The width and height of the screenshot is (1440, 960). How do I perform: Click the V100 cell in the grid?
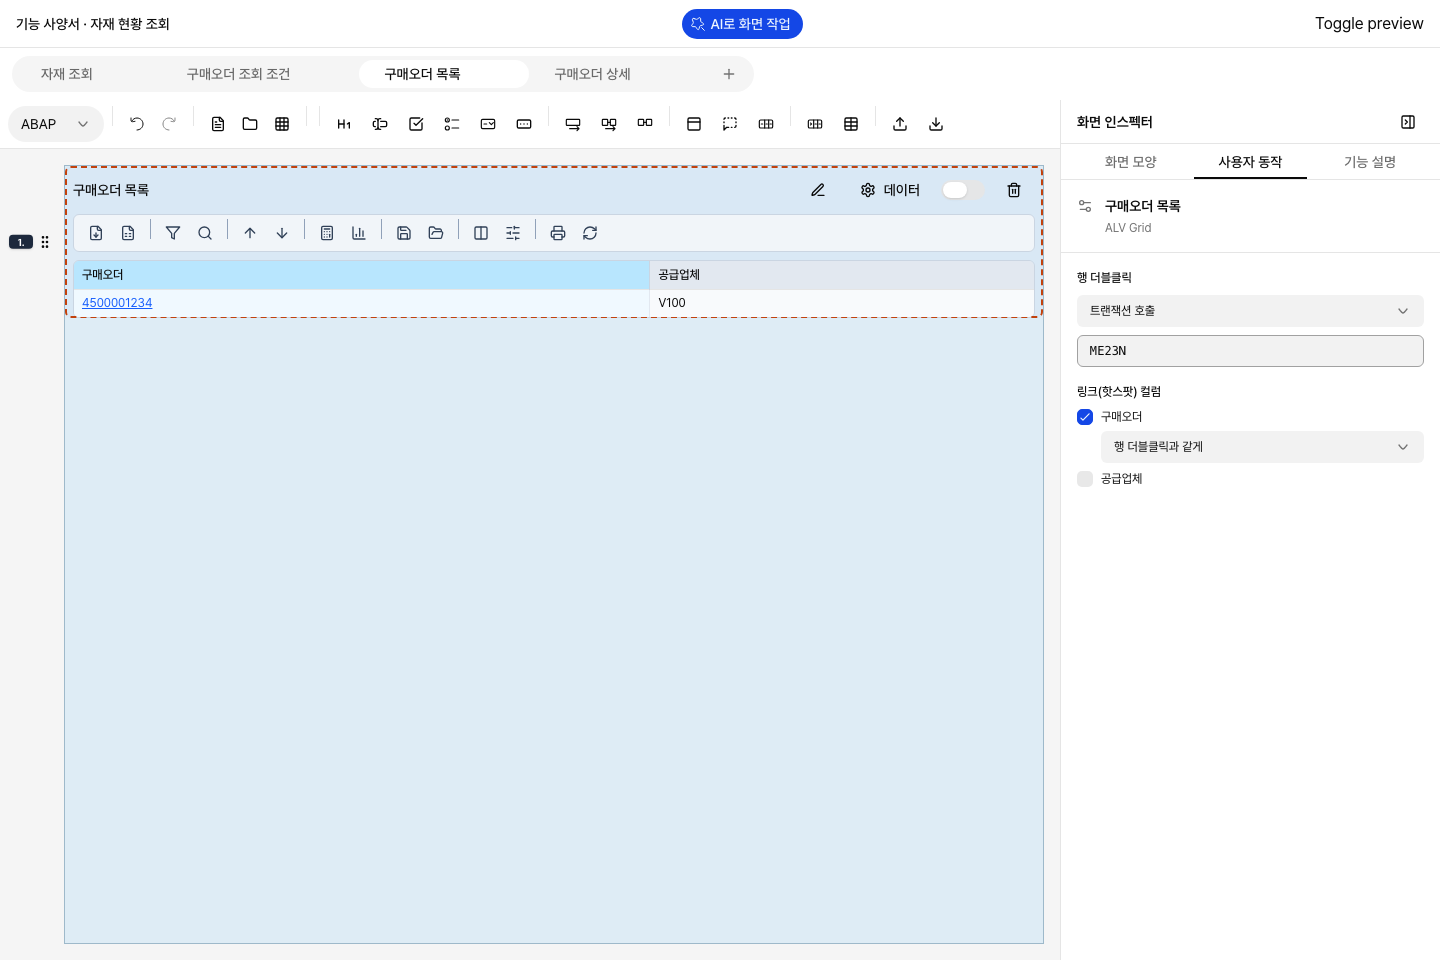pos(842,303)
